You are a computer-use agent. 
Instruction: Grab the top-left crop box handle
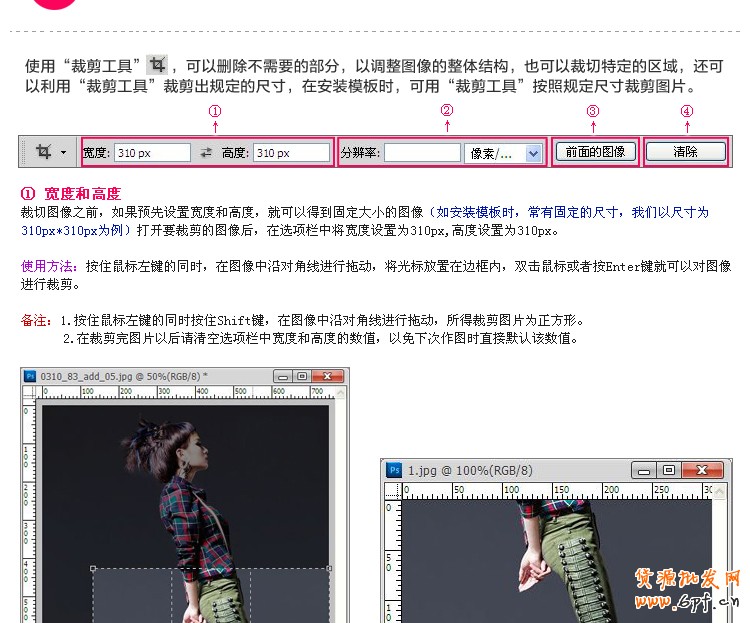pyautogui.click(x=93, y=569)
